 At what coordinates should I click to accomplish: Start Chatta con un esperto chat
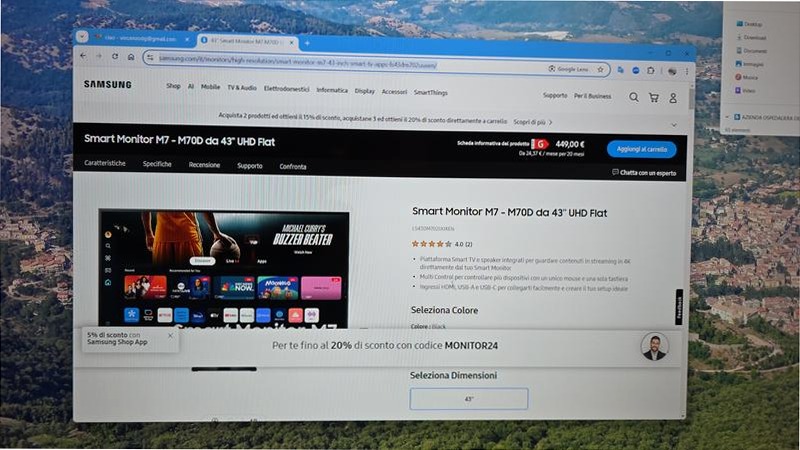(644, 173)
